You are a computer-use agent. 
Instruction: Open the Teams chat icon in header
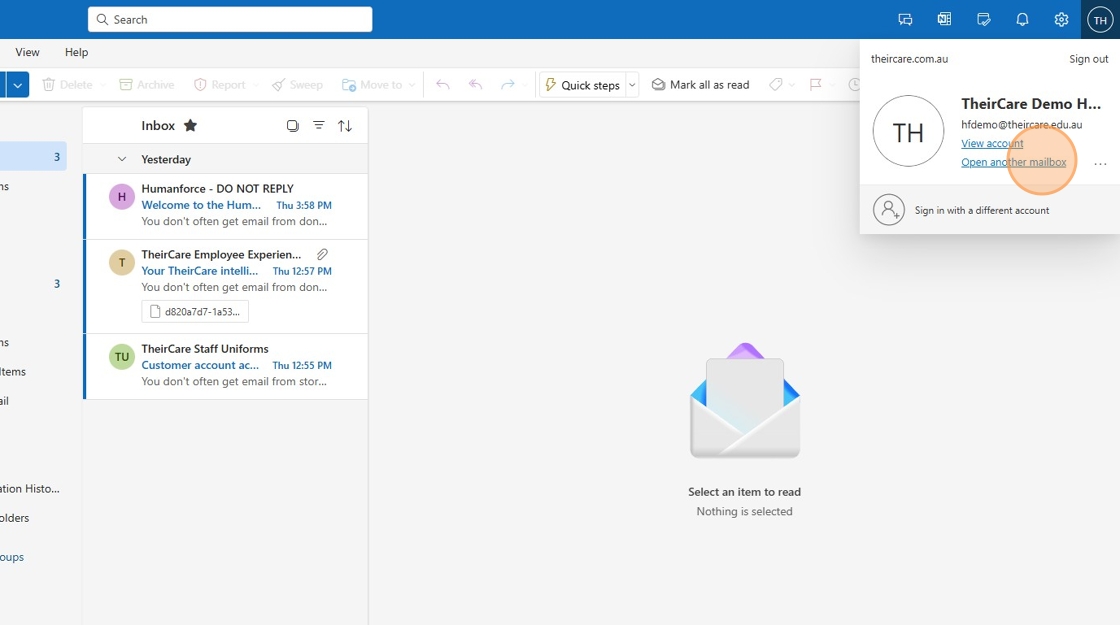click(905, 19)
